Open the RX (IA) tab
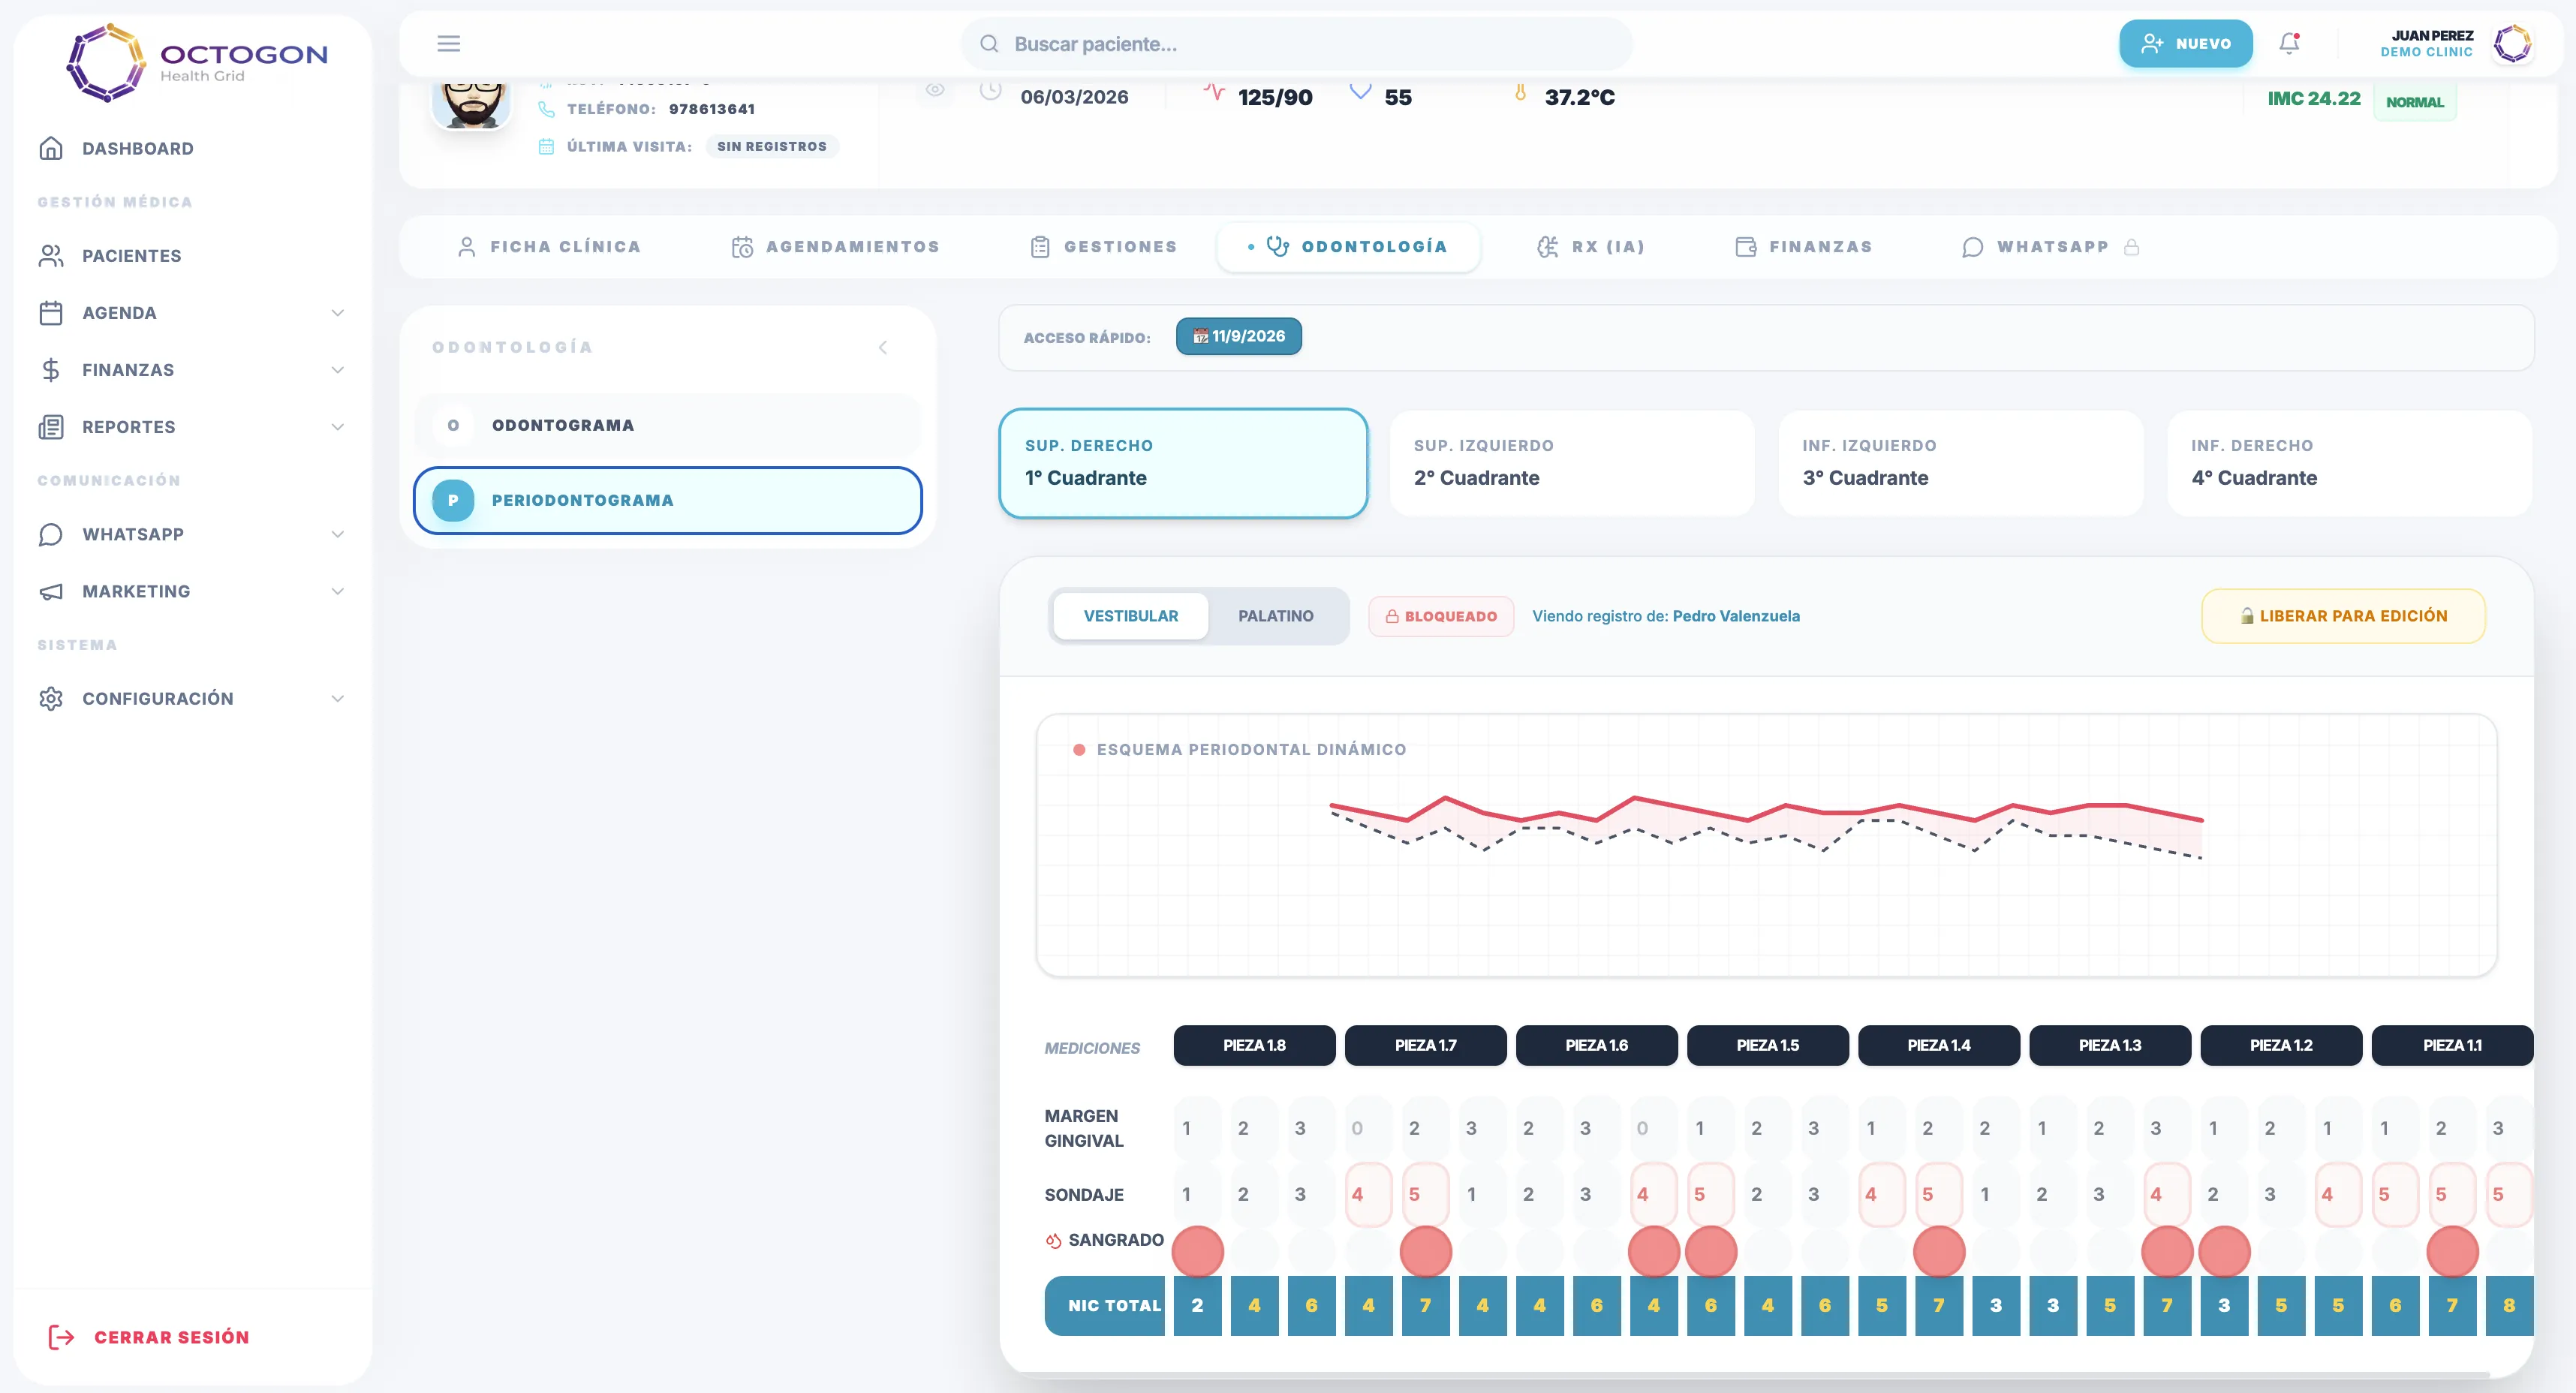Screen dimensions: 2576x1393 click(1590, 246)
